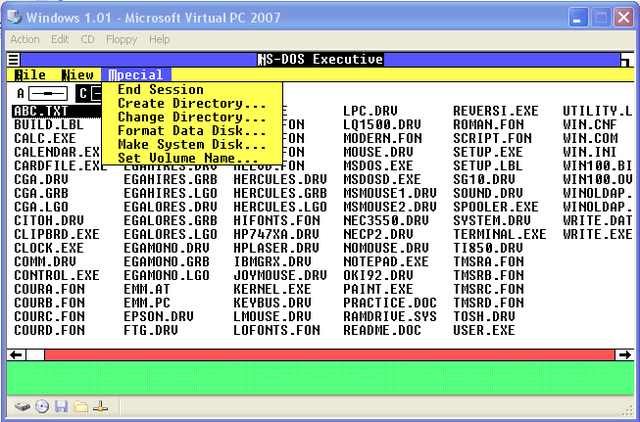The height and width of the screenshot is (422, 640).
Task: Click the hard disk status icon
Action: pos(23,406)
